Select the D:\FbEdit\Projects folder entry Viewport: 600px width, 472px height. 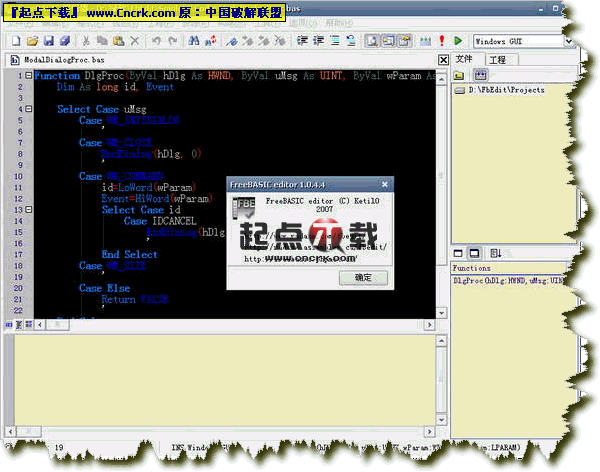coord(506,90)
